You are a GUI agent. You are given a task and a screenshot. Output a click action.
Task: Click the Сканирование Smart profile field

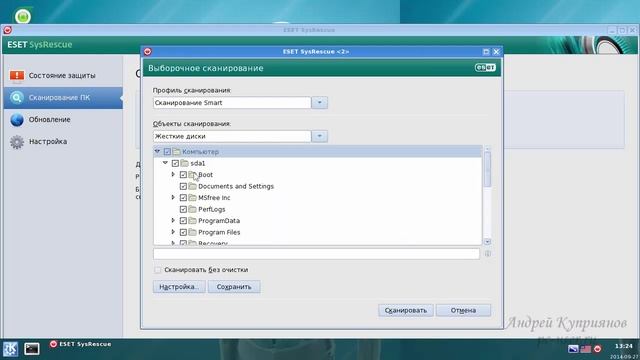pos(232,102)
